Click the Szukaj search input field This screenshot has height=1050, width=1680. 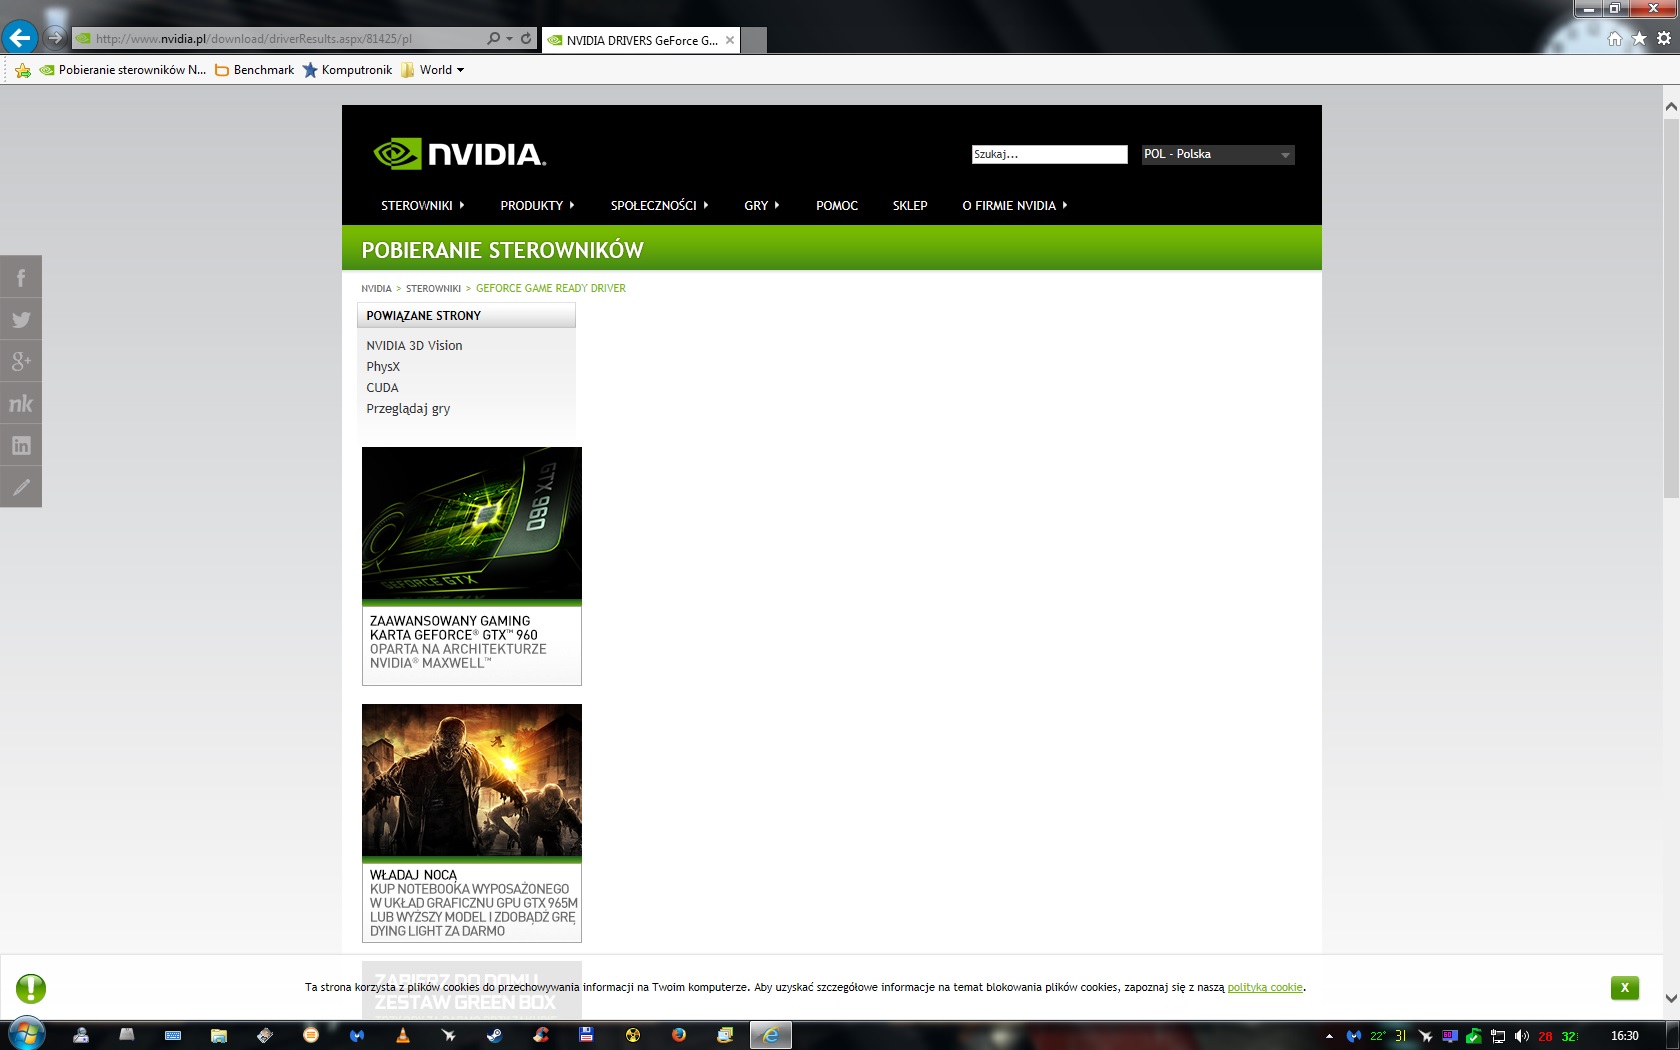click(x=1049, y=154)
